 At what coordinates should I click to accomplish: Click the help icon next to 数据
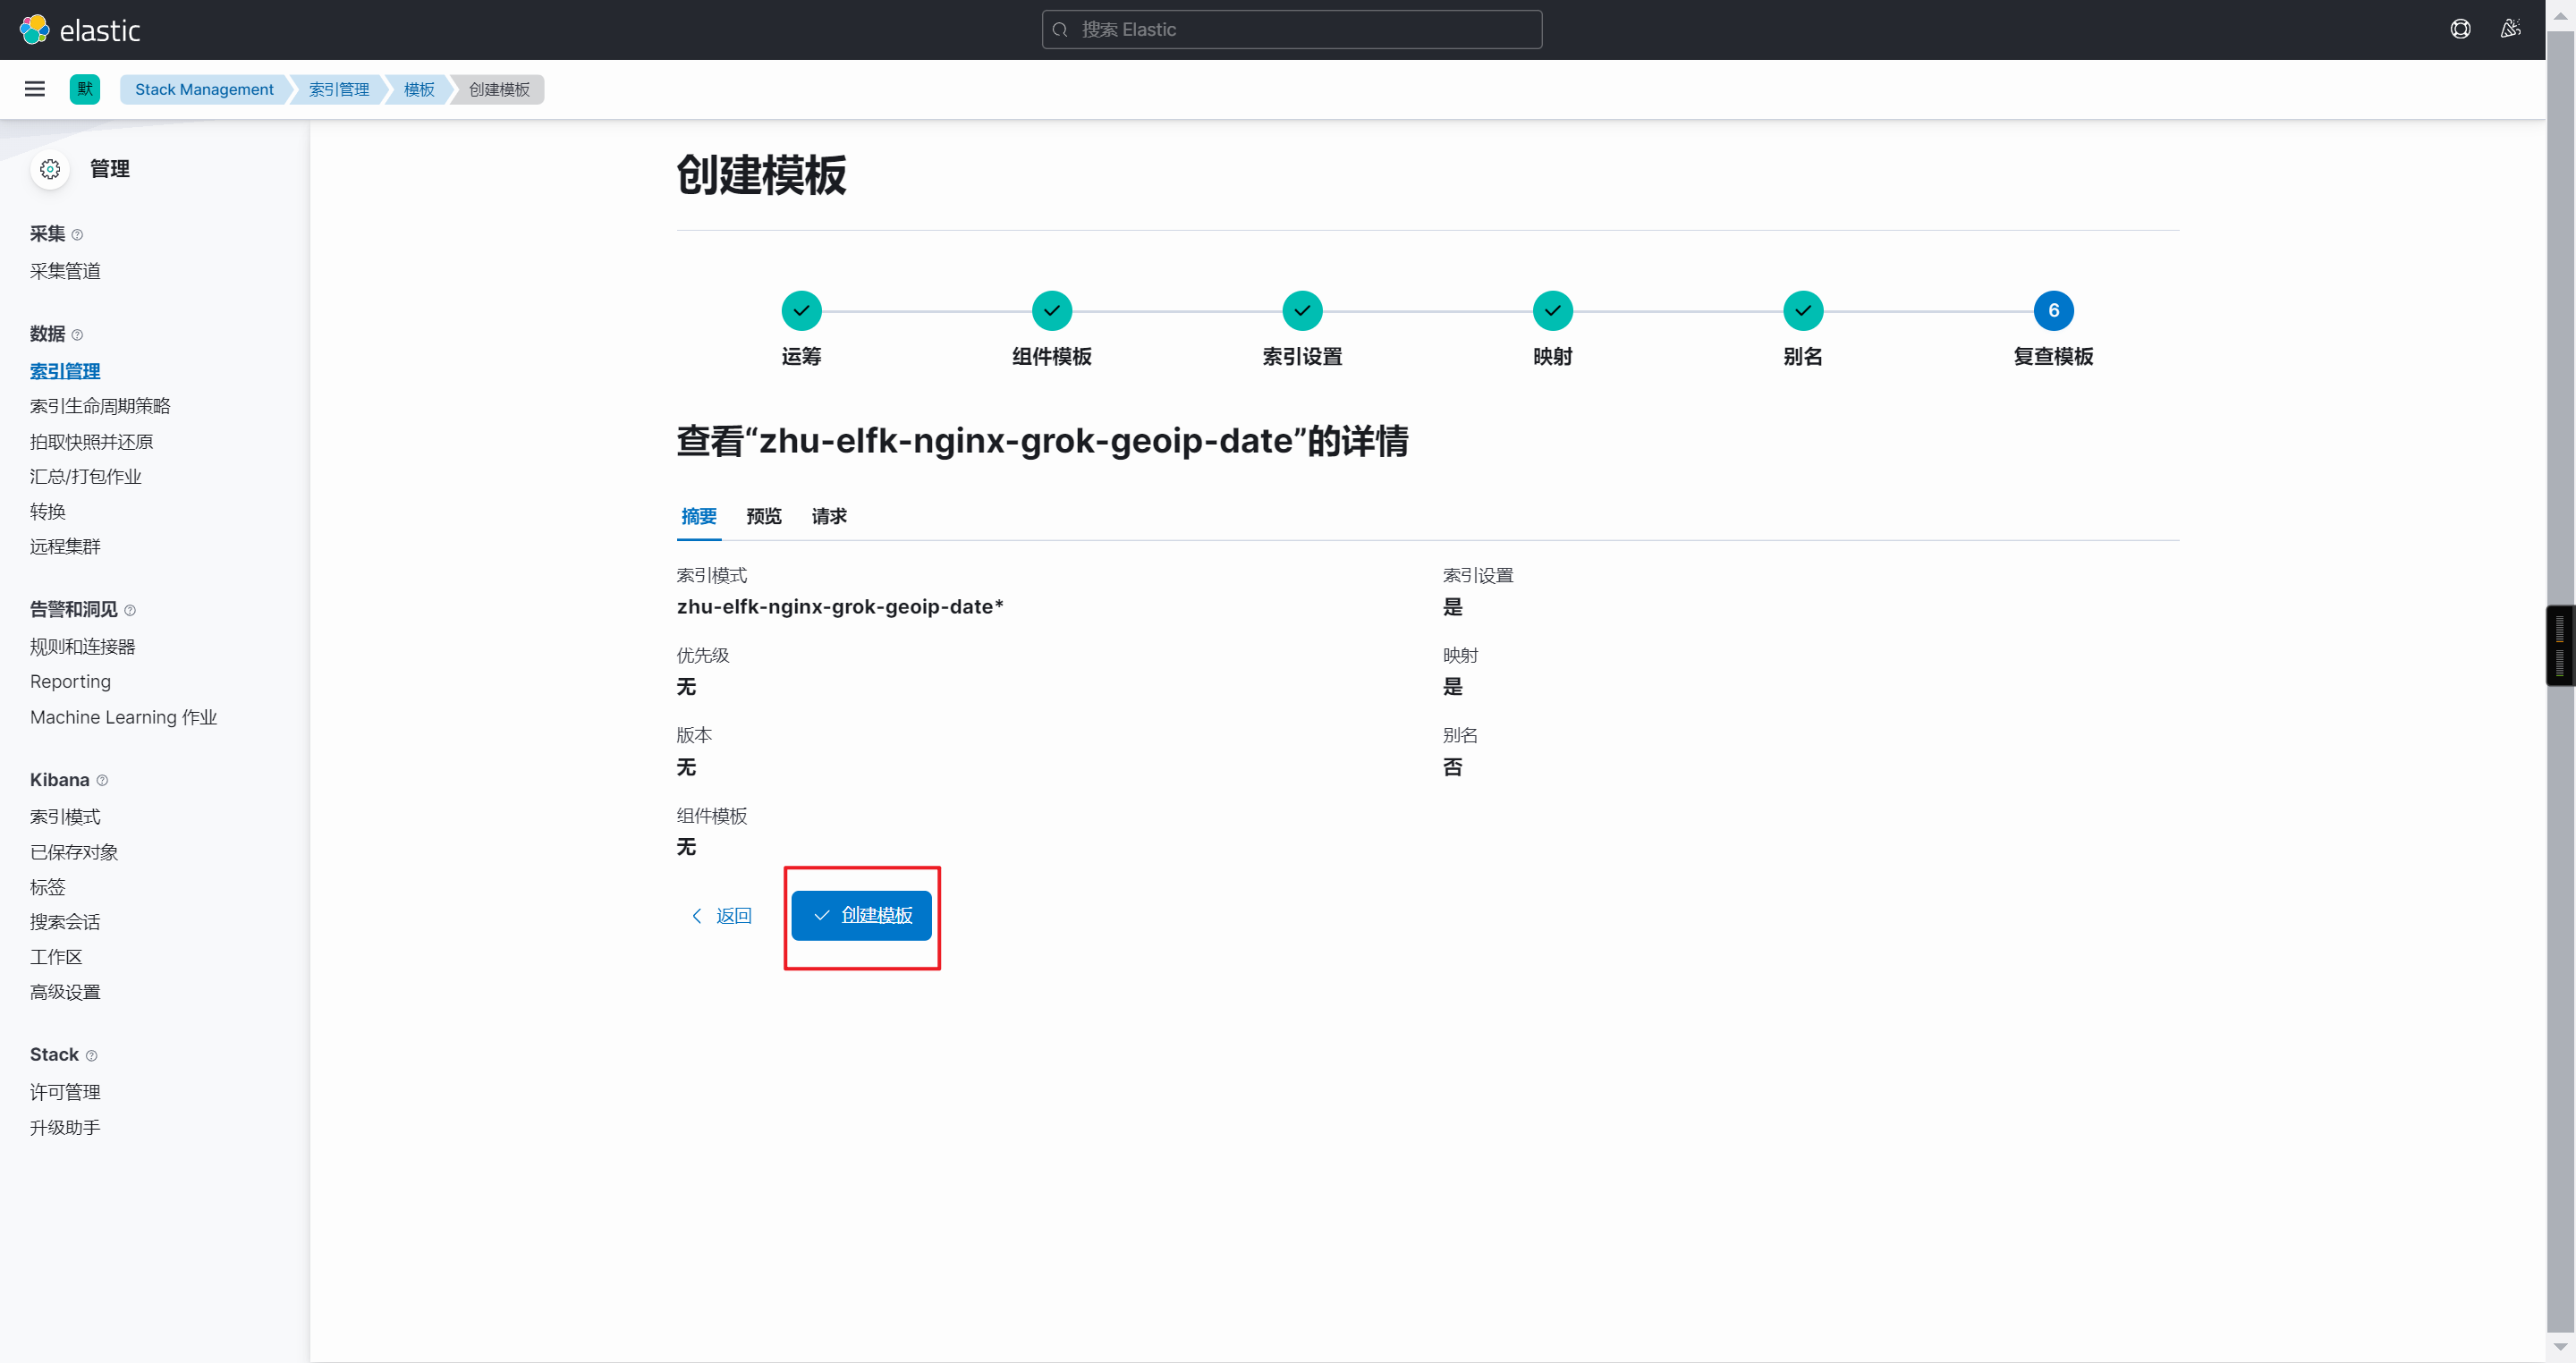[x=77, y=335]
